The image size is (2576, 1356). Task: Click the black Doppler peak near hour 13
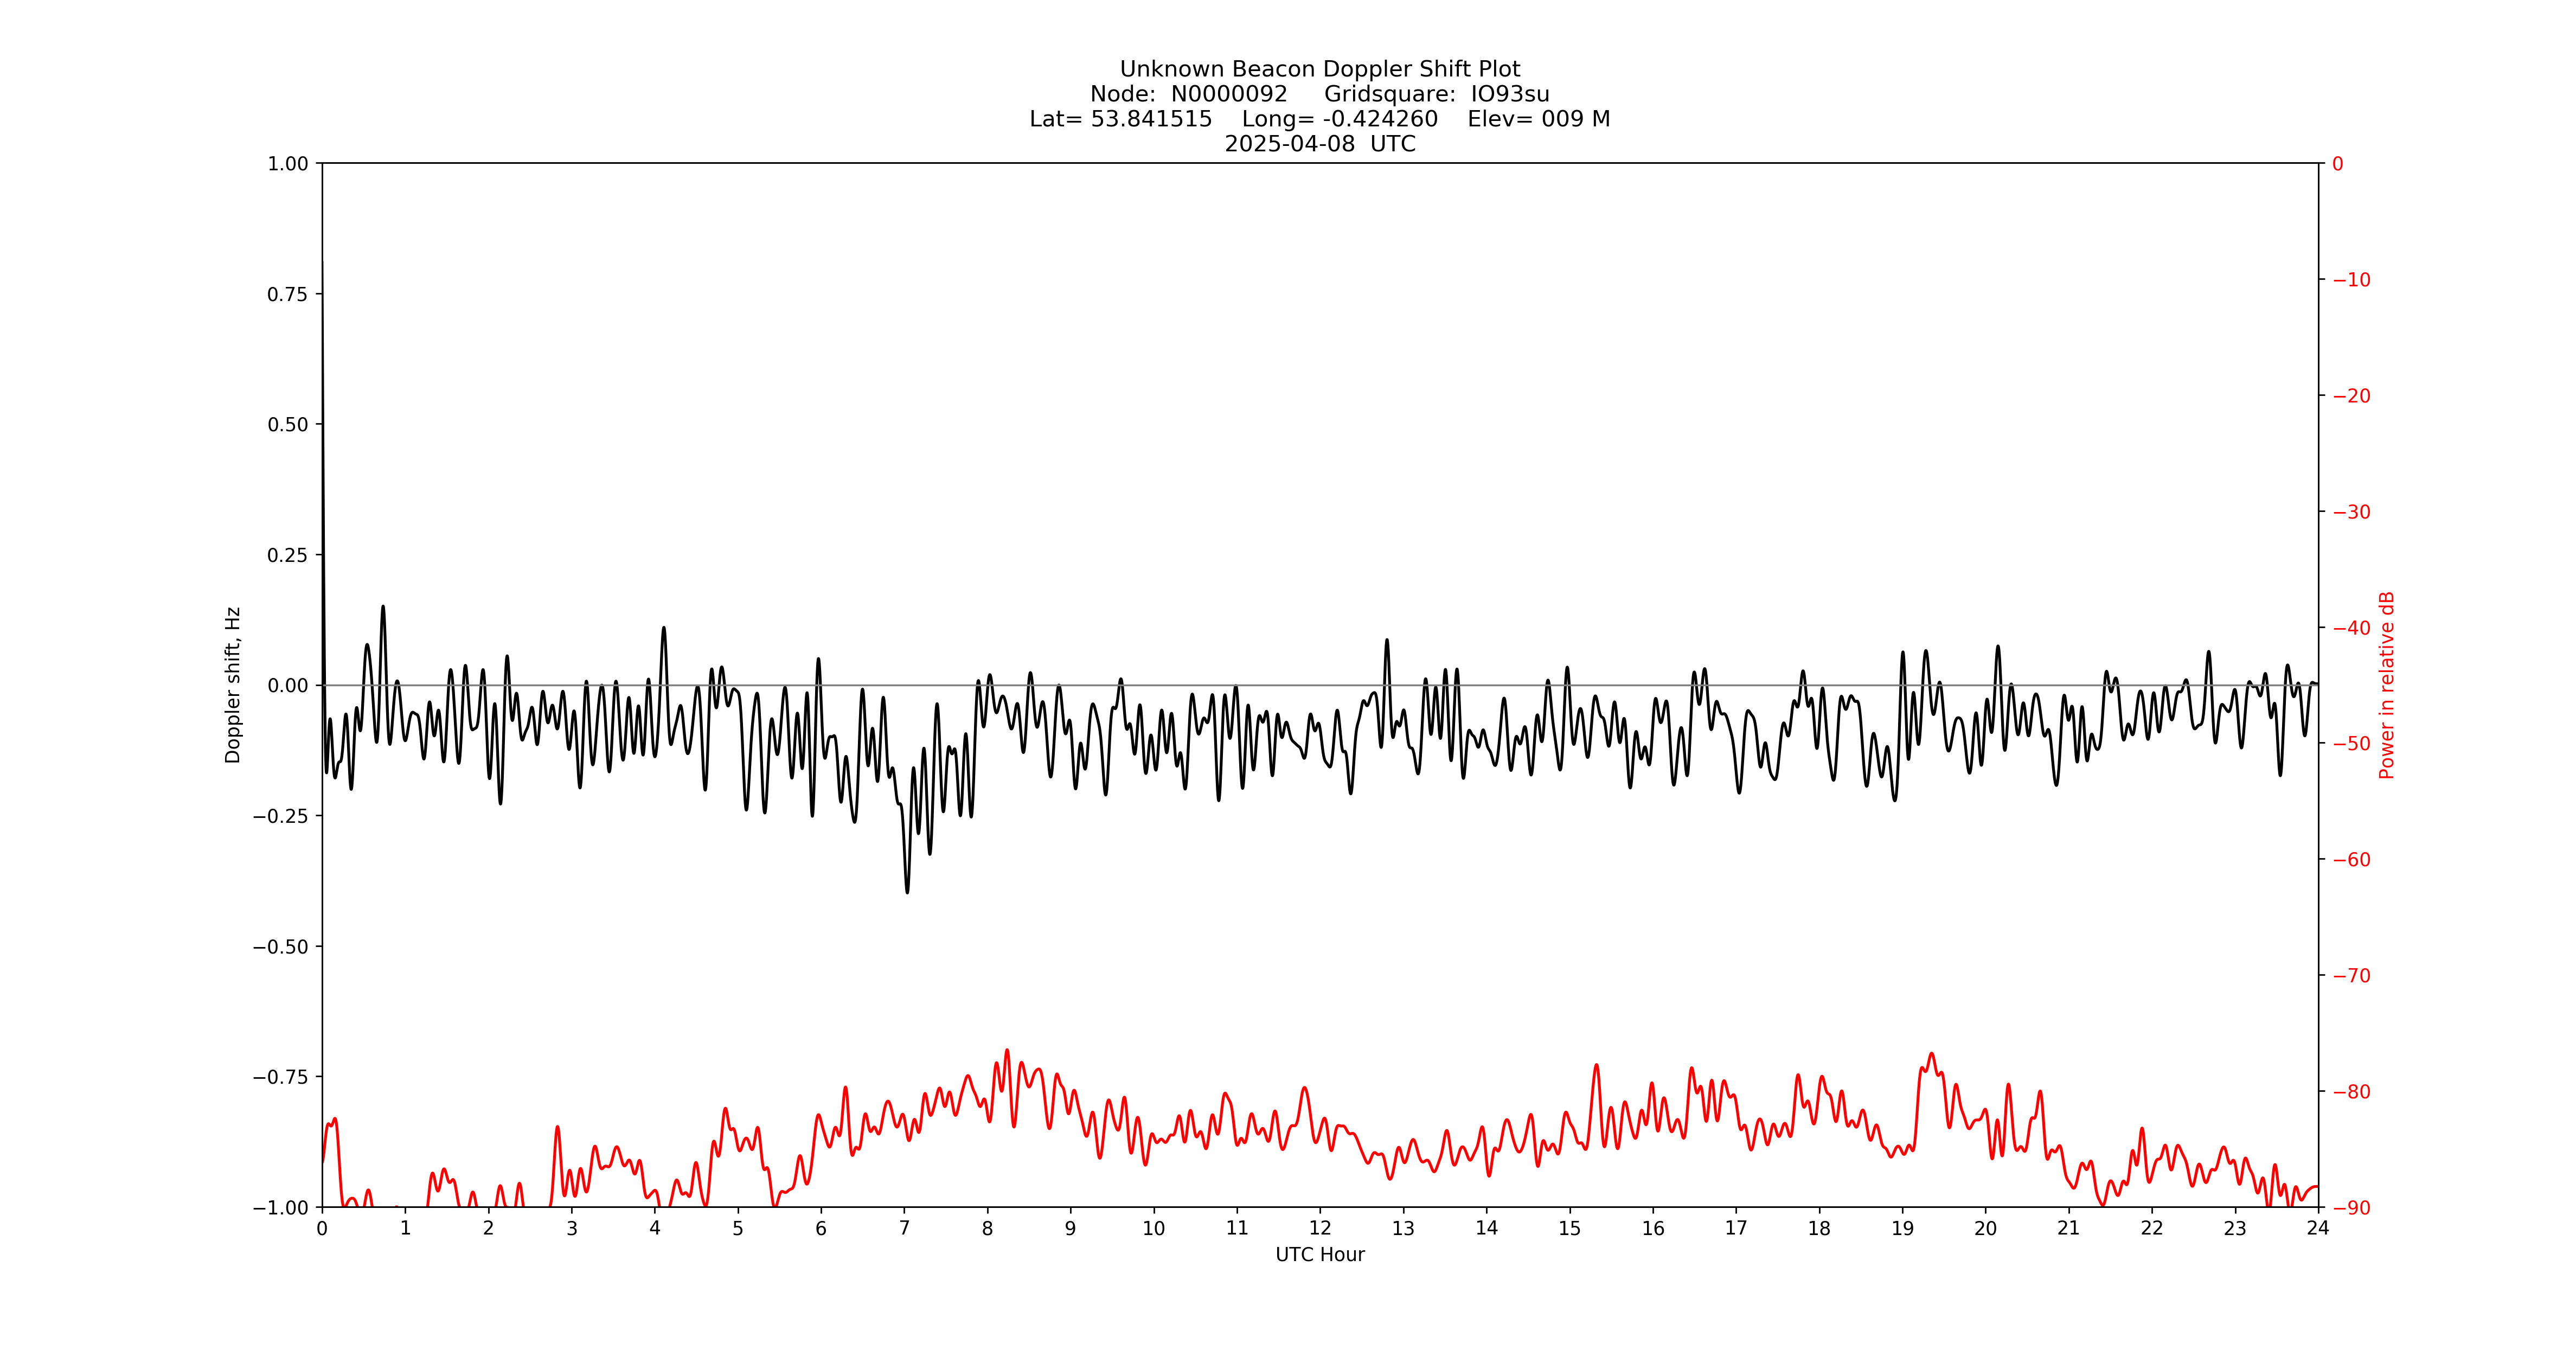pyautogui.click(x=1387, y=642)
